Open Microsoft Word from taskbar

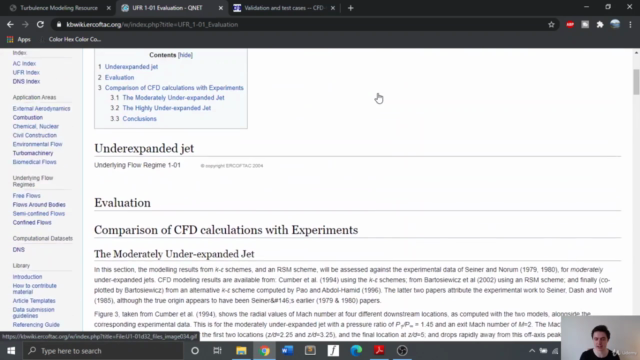287,351
